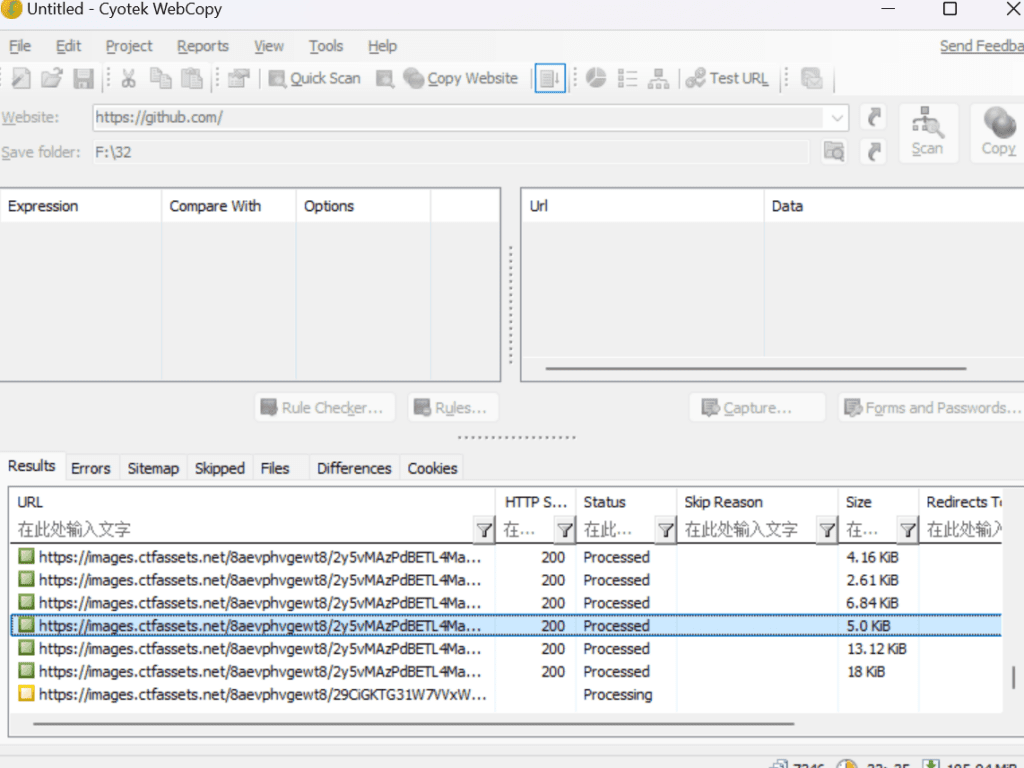Click the feedback mail icon in toolbar

tap(812, 78)
